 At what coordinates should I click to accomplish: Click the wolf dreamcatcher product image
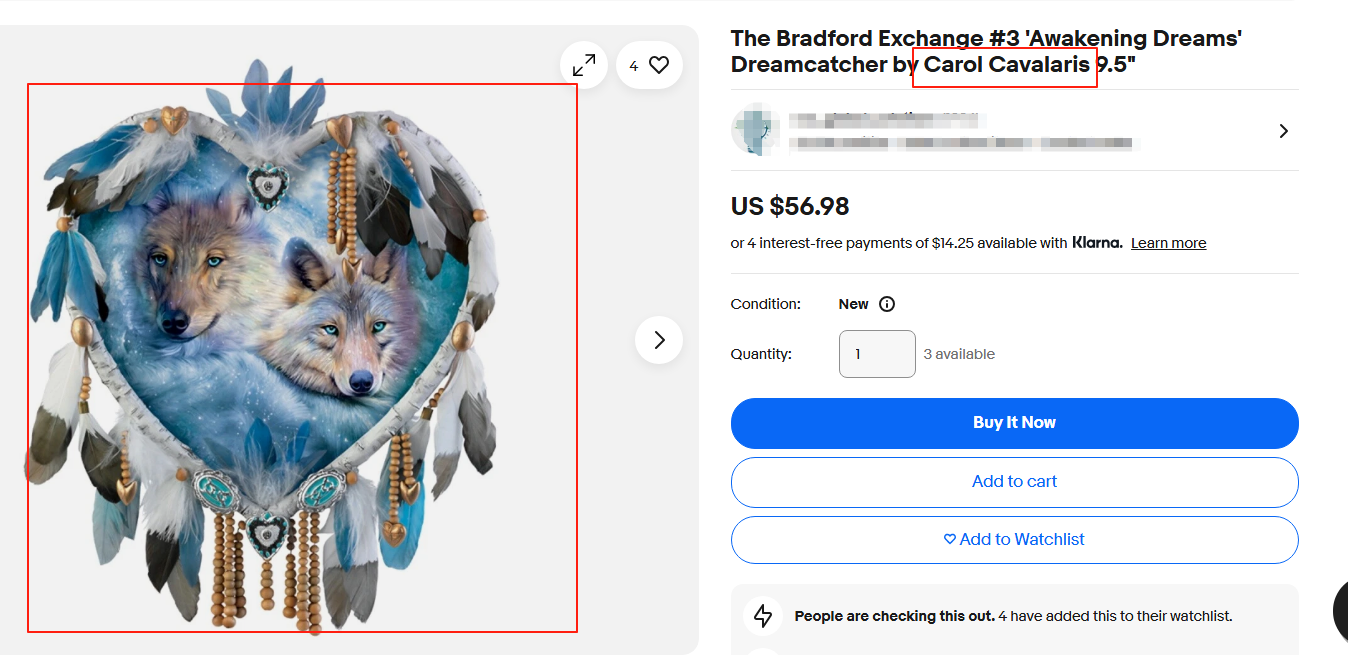(300, 360)
